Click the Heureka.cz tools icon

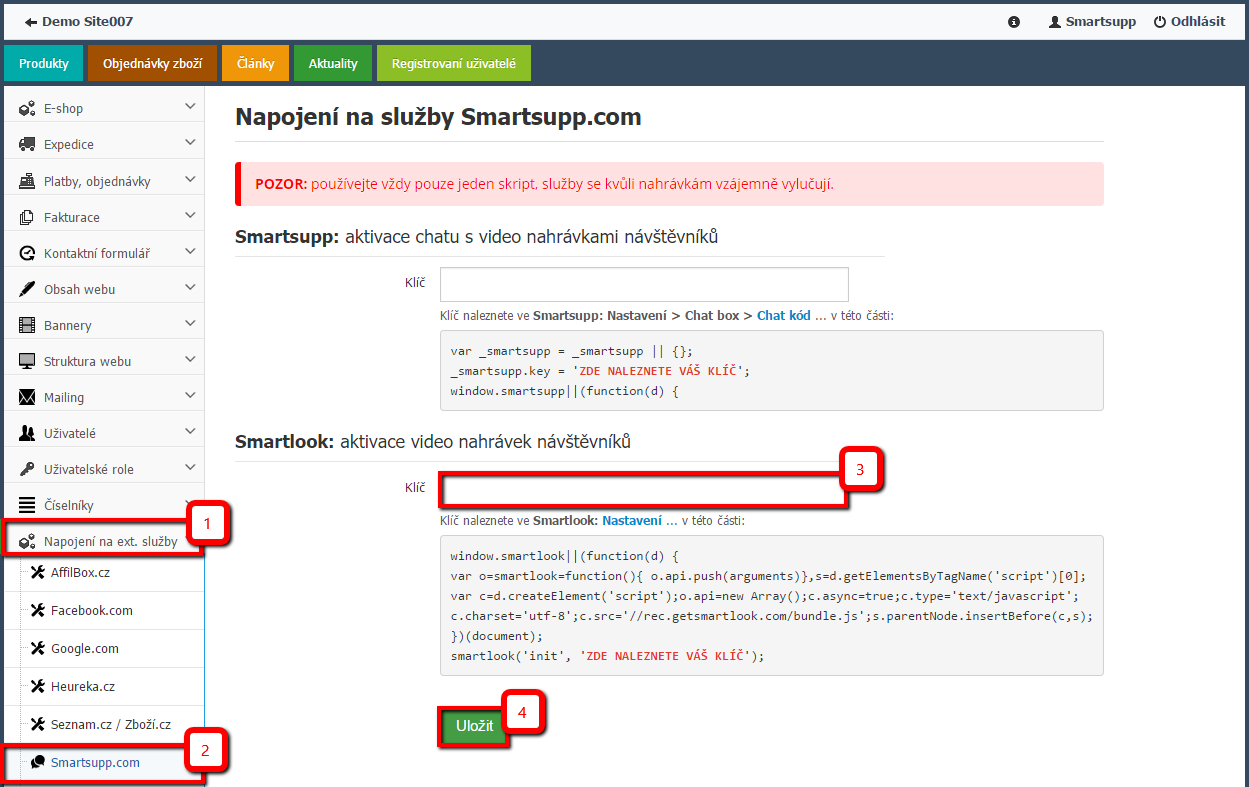(38, 686)
